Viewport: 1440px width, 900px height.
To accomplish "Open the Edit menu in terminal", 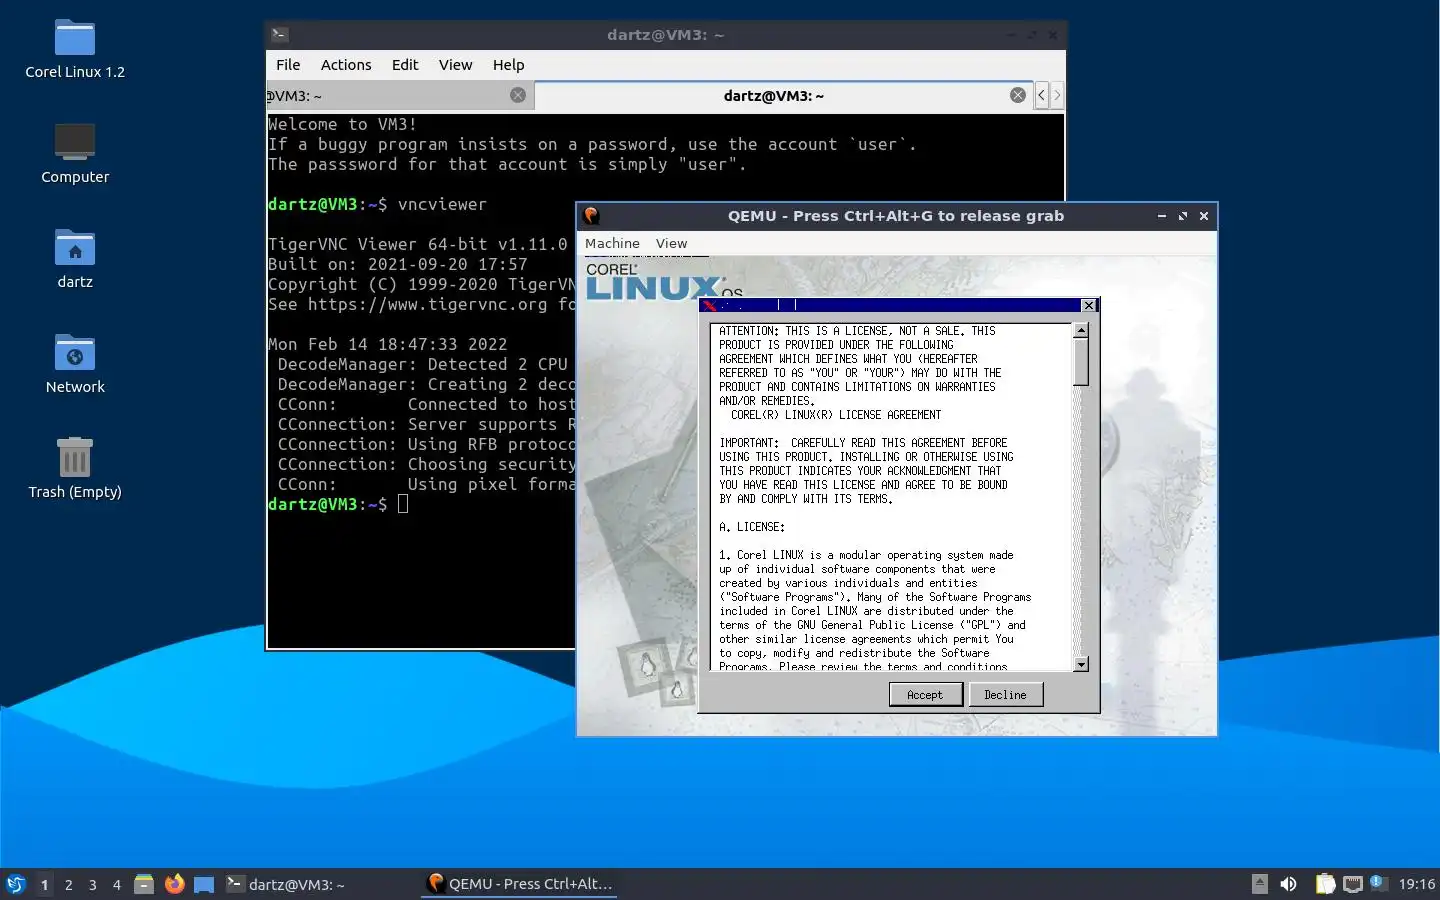I will coord(405,64).
